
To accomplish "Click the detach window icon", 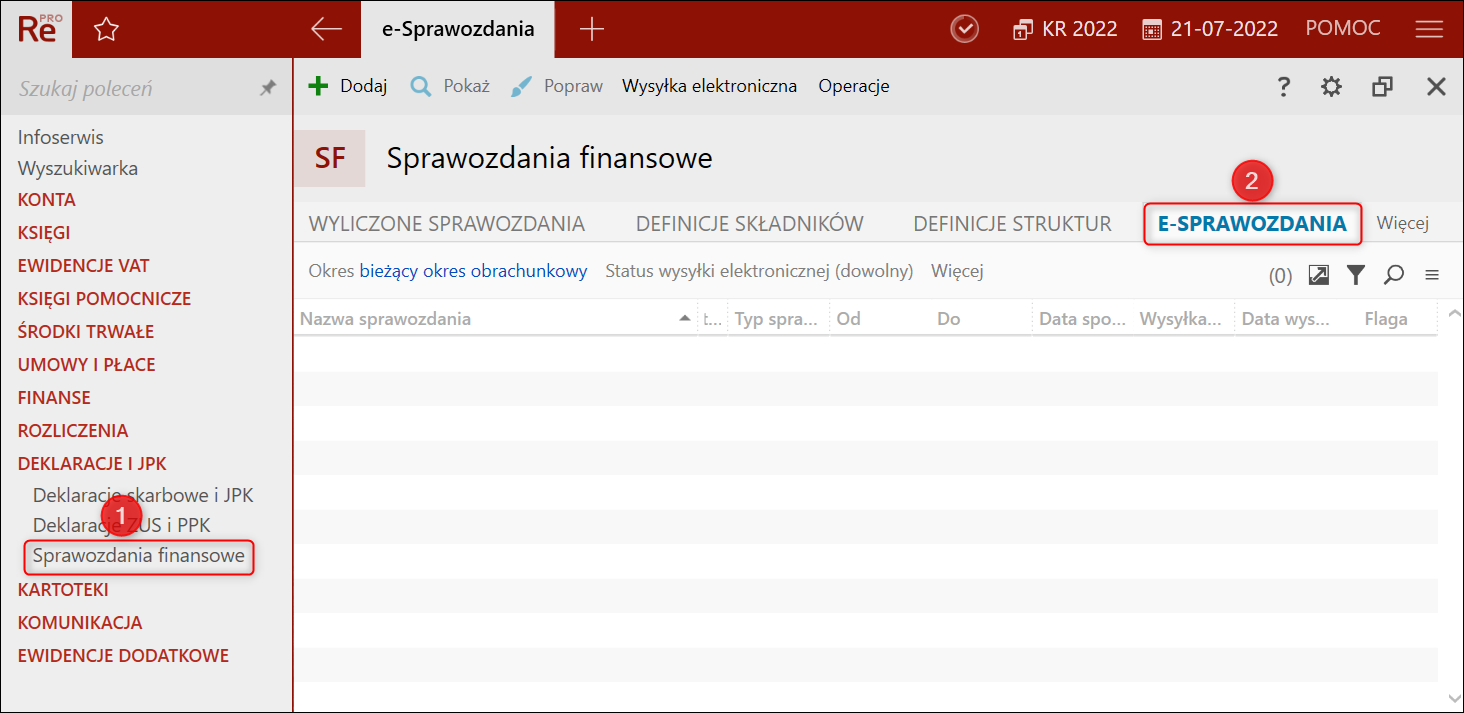I will pos(1383,87).
